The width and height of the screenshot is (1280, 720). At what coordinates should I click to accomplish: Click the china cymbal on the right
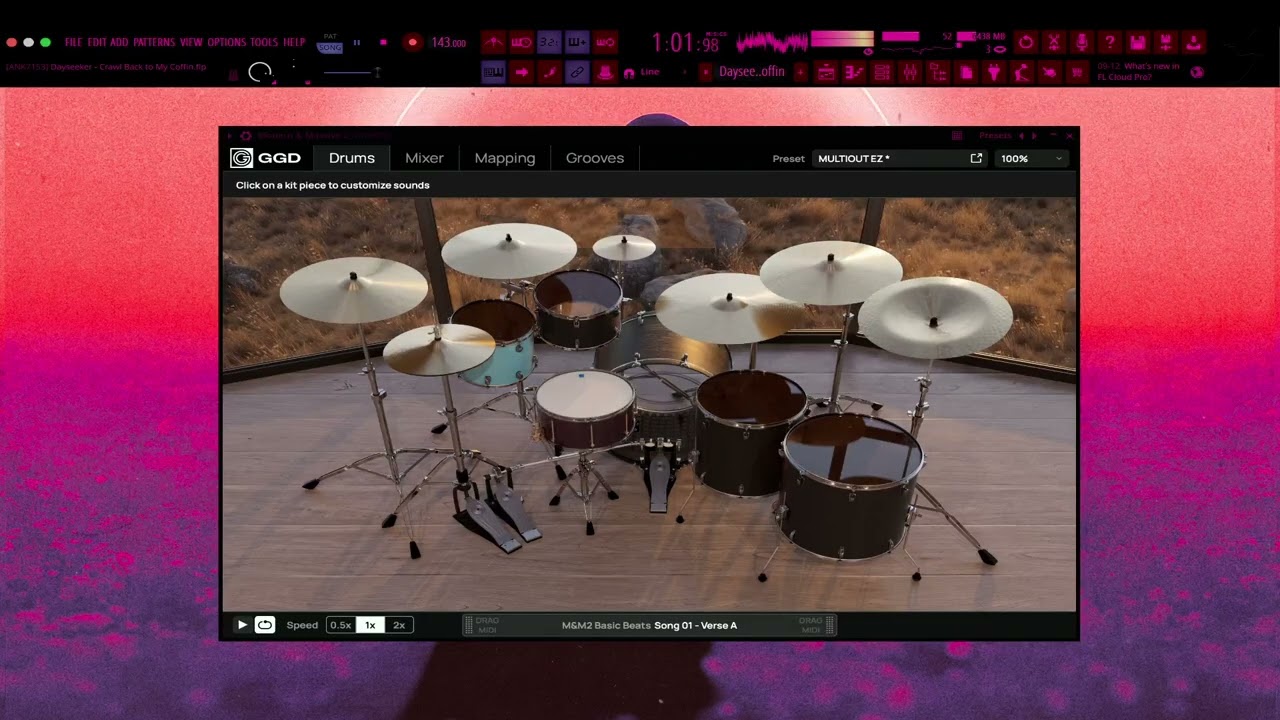coord(935,317)
